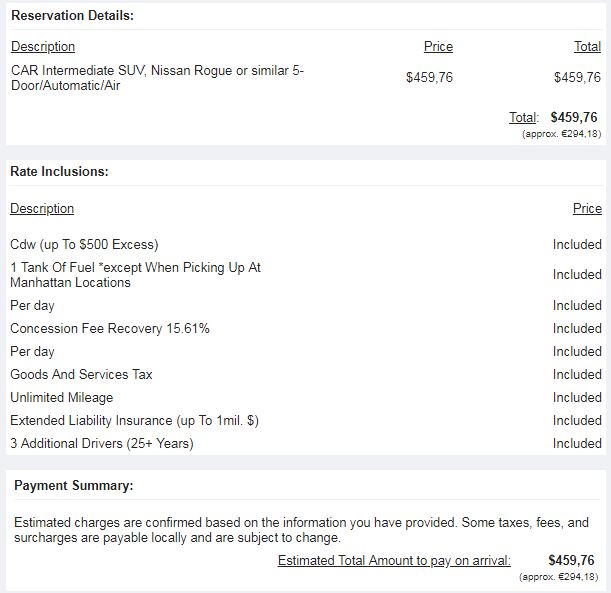Click the underlined "Total:" label in Reservation Details

pyautogui.click(x=523, y=118)
